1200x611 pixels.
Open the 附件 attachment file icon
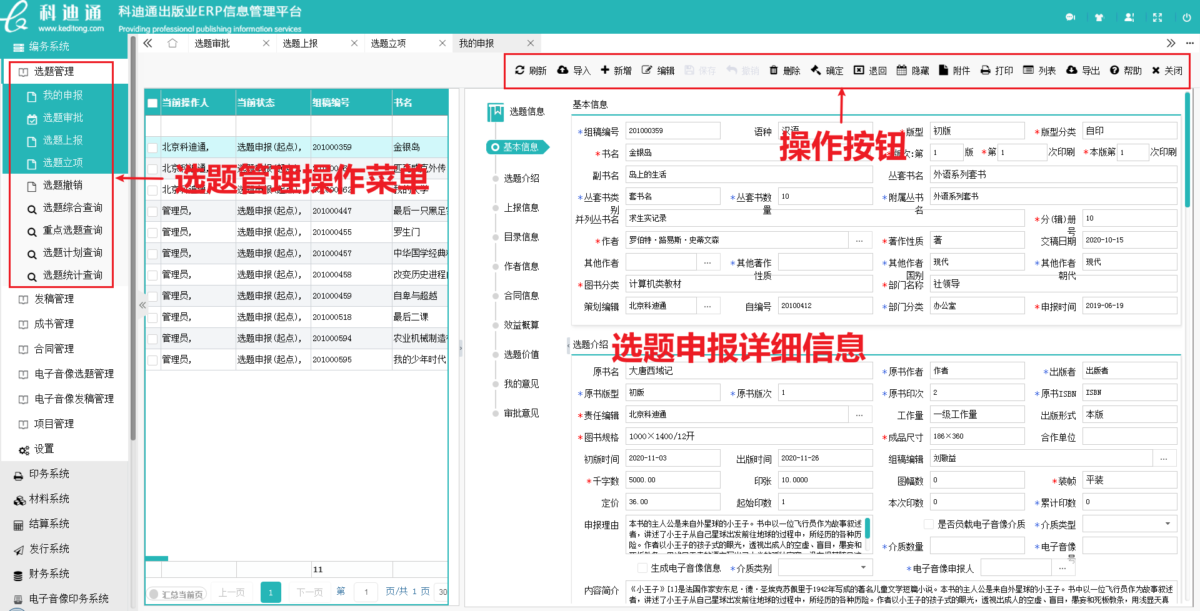point(943,71)
